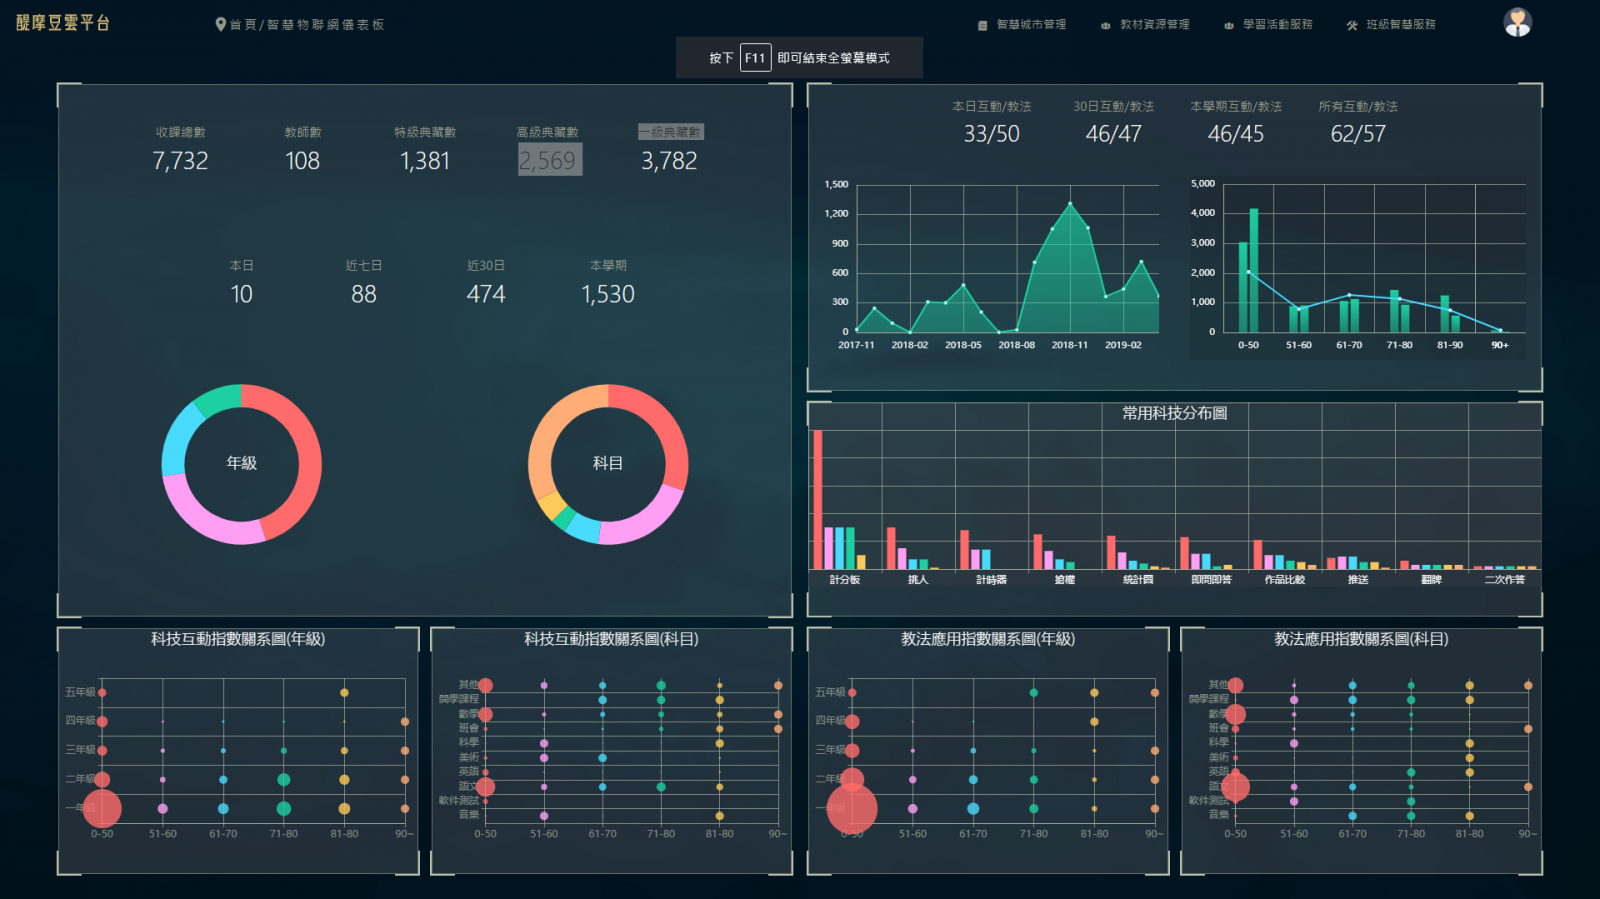Click the 本學期 1,530 count
This screenshot has width=1600, height=899.
click(608, 294)
